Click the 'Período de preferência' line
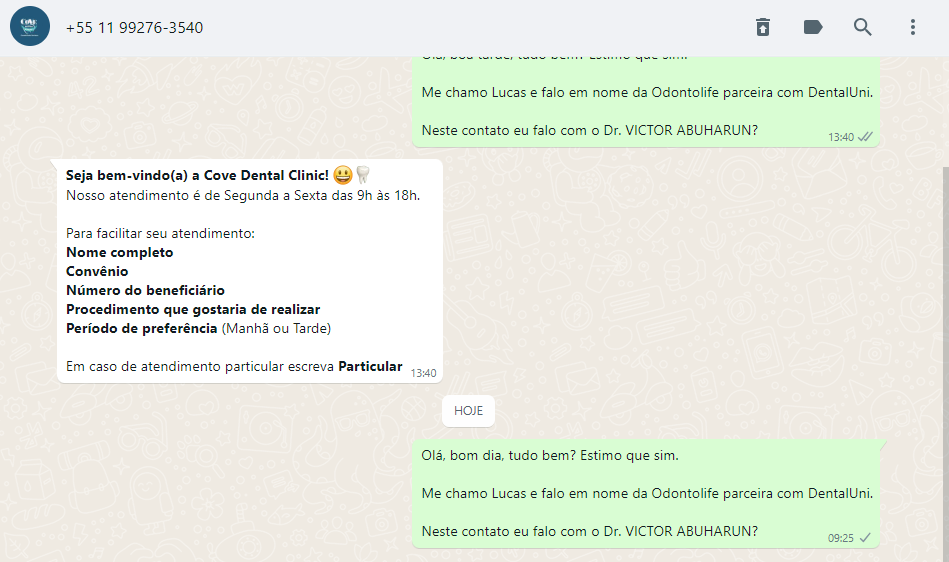The width and height of the screenshot is (949, 562). (x=199, y=328)
